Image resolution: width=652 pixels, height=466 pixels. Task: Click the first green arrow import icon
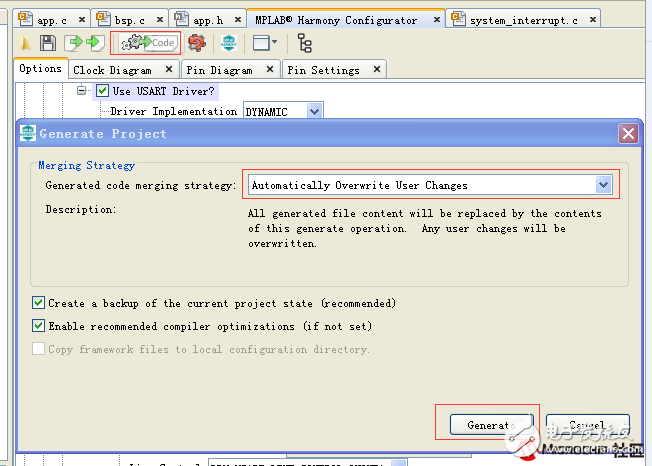[73, 43]
